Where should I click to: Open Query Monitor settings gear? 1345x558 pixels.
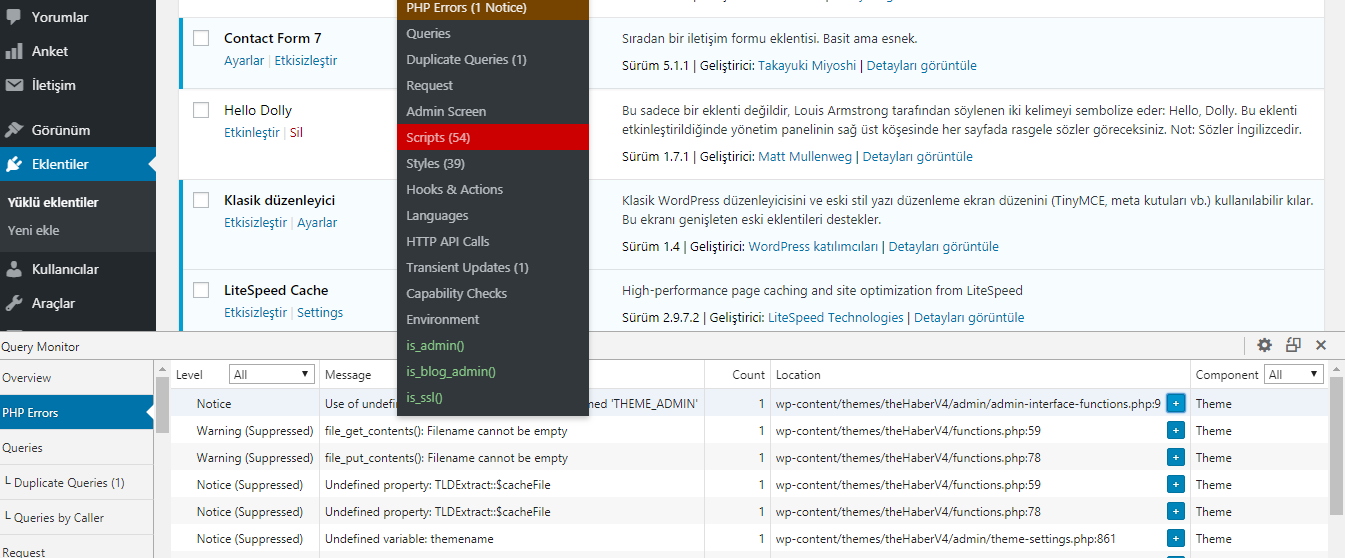pyautogui.click(x=1264, y=345)
